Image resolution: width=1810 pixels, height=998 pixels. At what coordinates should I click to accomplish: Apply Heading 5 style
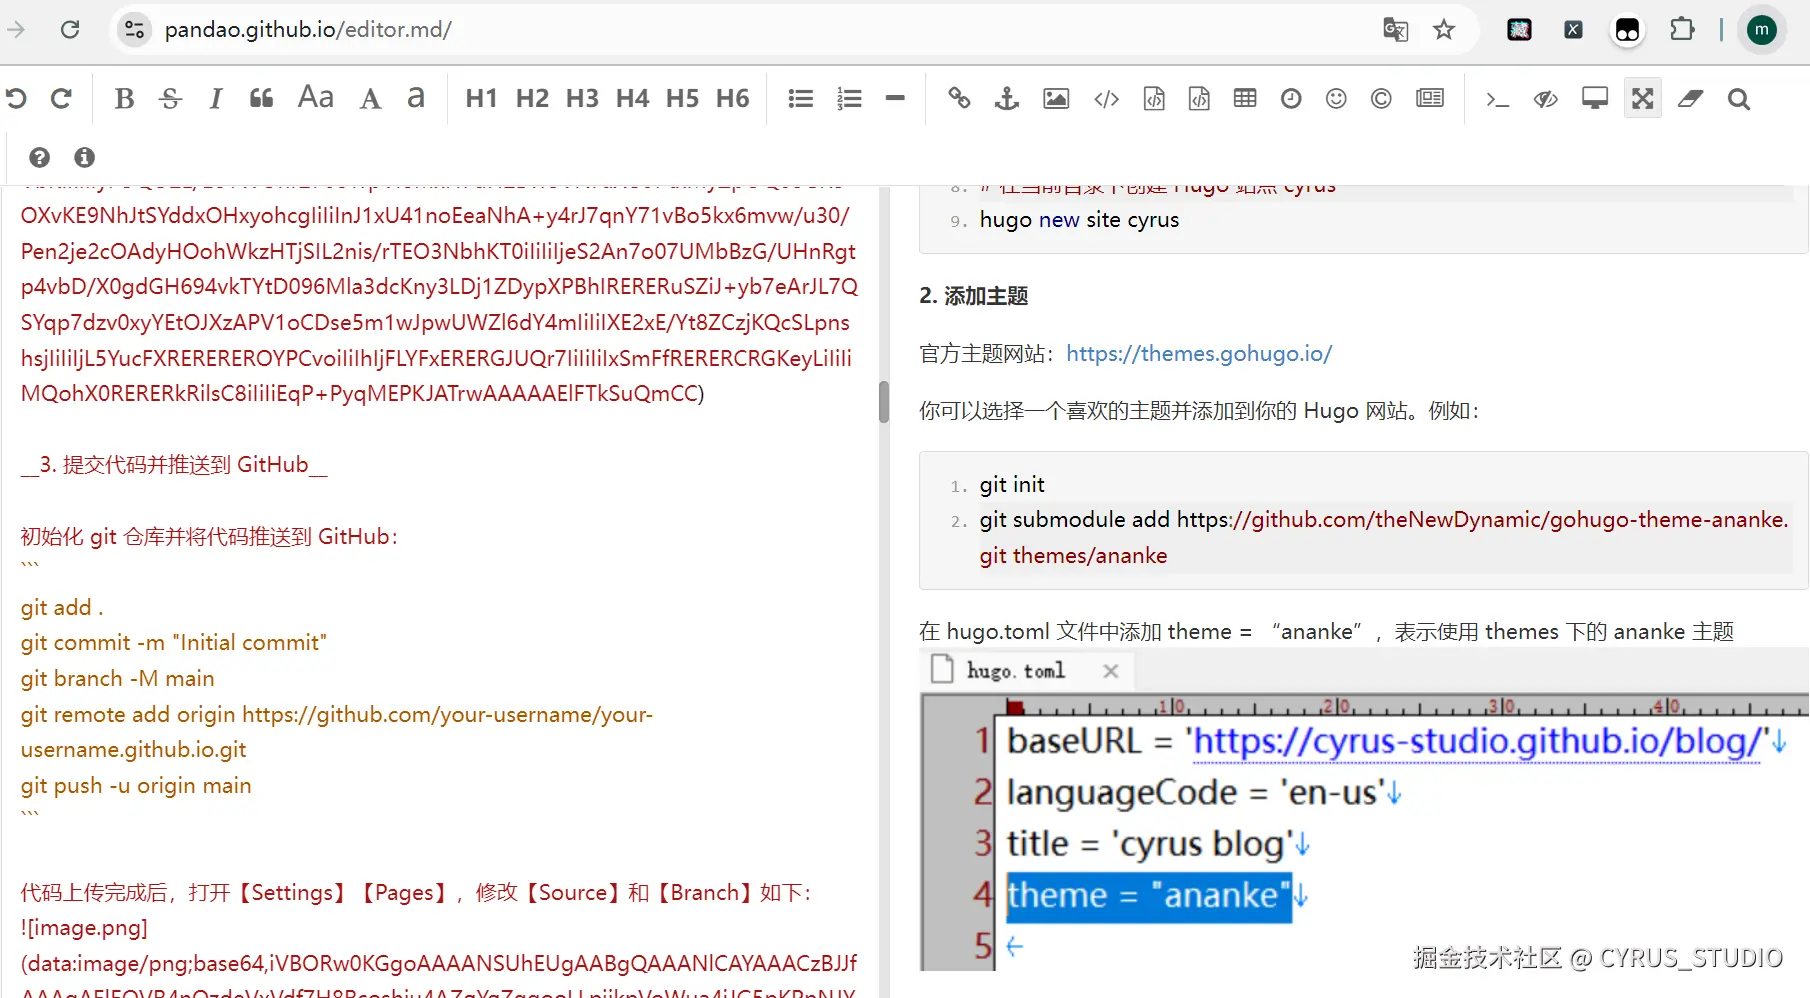click(682, 98)
